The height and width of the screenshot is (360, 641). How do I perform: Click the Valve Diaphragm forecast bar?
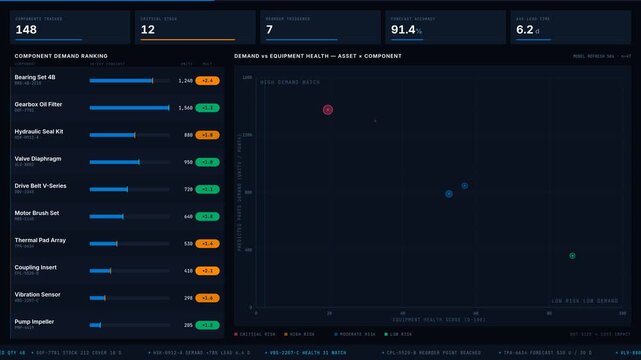coord(129,162)
